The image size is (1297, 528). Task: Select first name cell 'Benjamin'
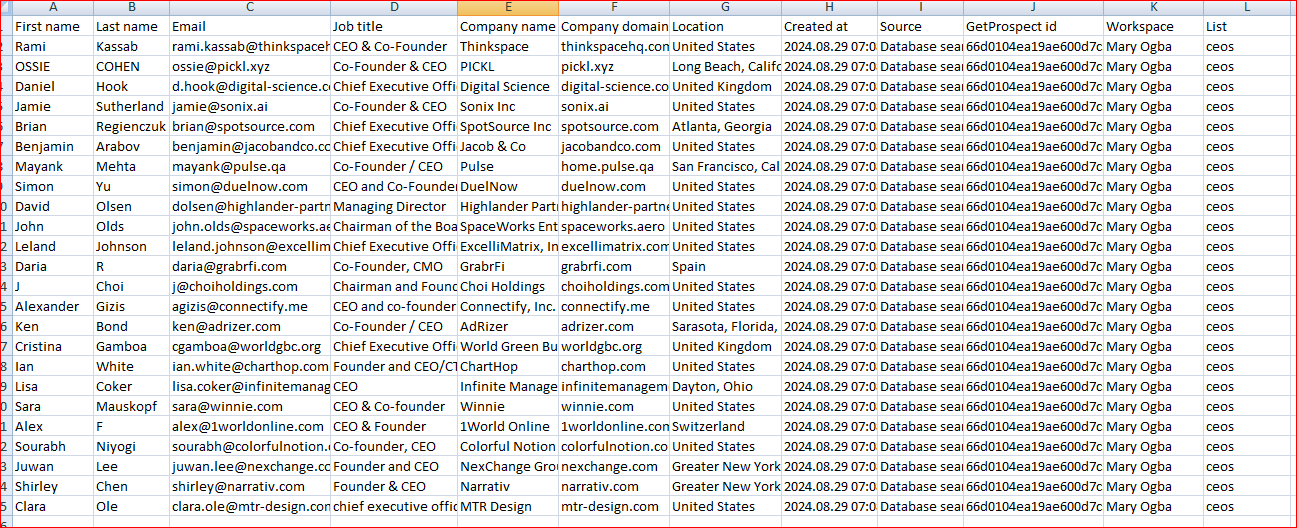pos(52,146)
